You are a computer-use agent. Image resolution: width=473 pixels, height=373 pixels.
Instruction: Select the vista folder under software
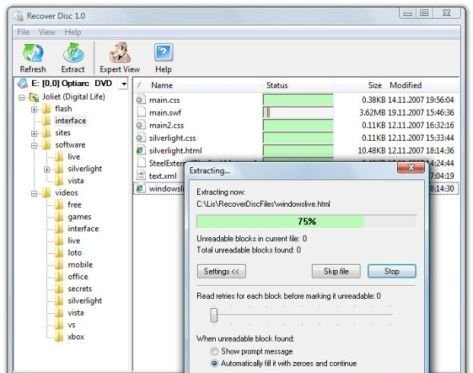76,181
